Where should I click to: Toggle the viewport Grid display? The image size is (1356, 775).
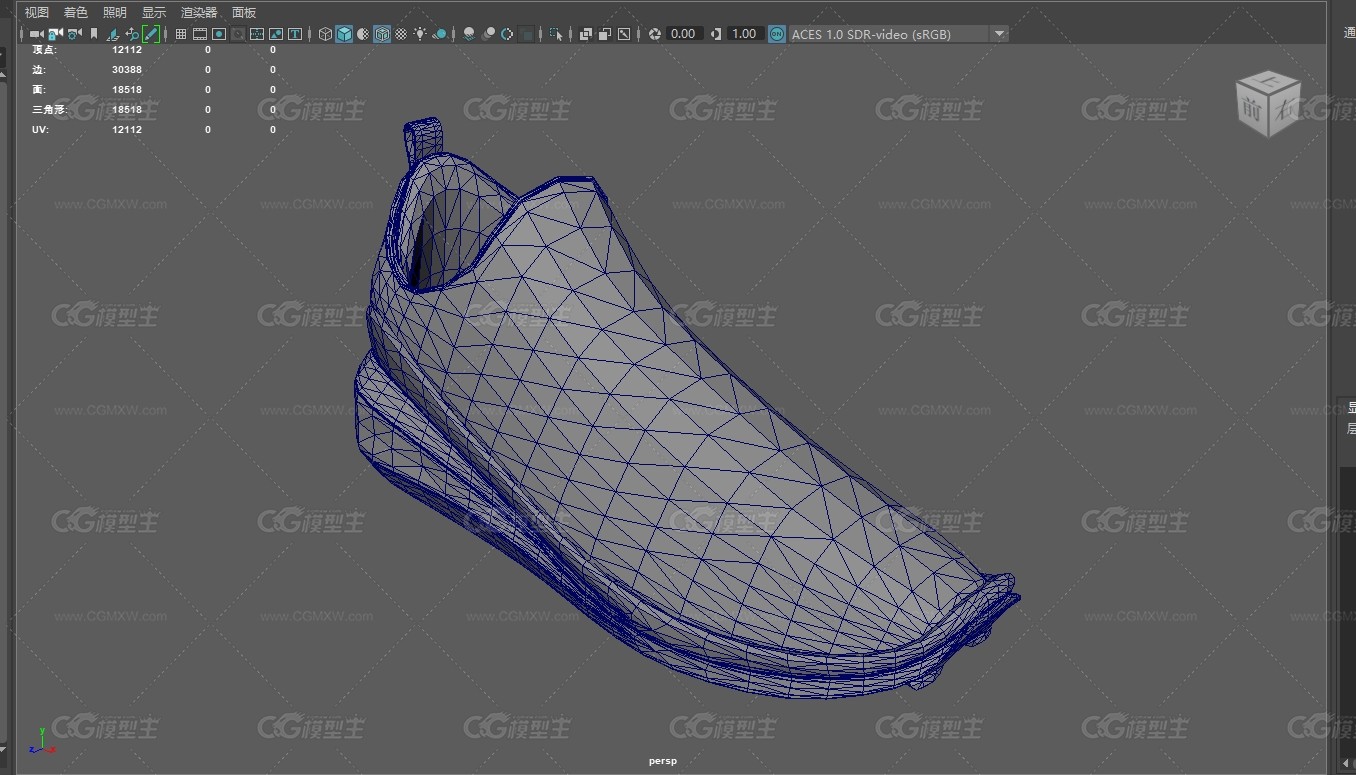pos(181,34)
